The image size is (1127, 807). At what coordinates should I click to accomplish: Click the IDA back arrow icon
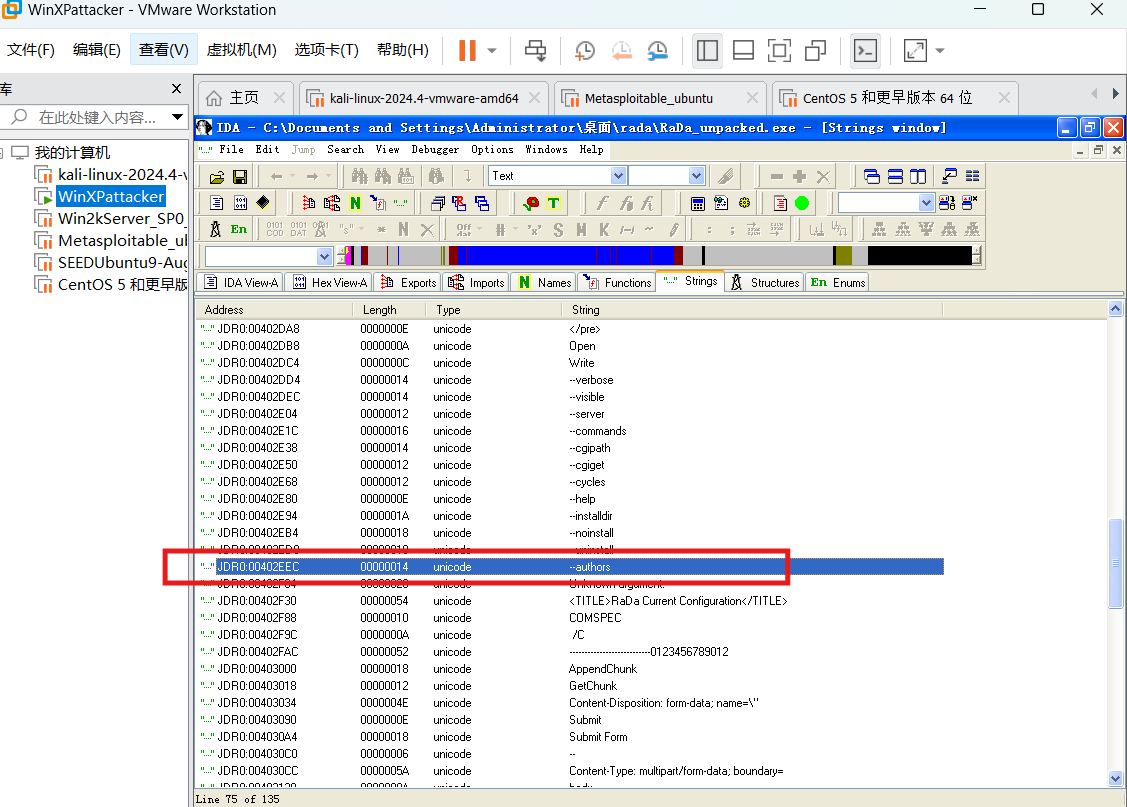pos(277,176)
